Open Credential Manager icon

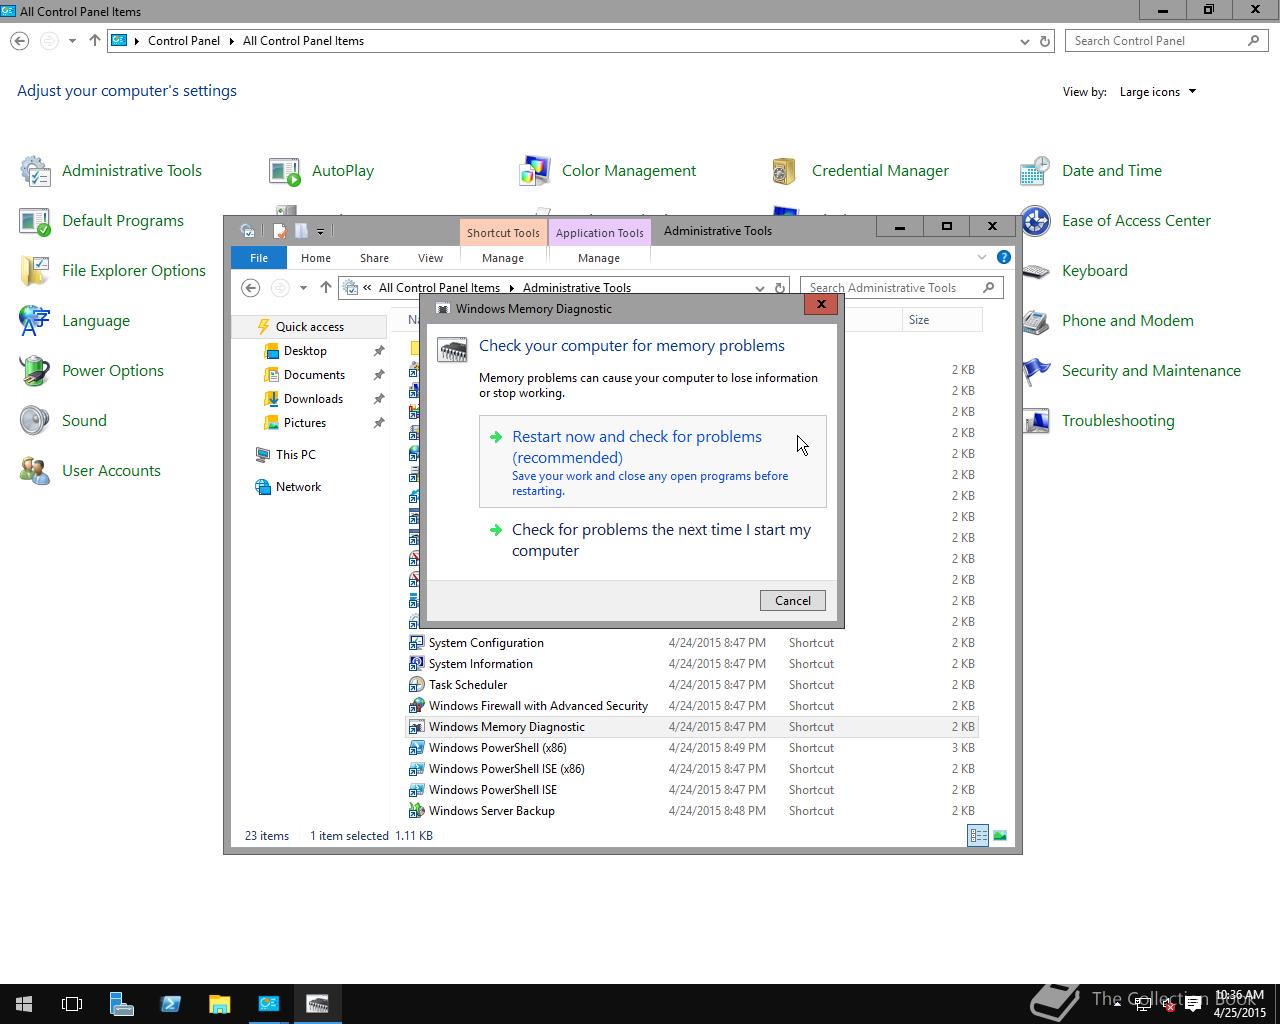click(859, 171)
